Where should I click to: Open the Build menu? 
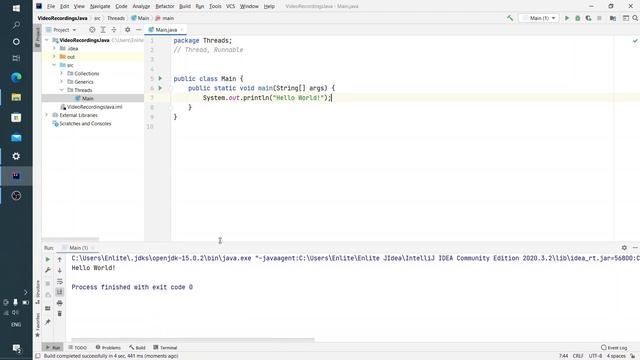pos(185,6)
